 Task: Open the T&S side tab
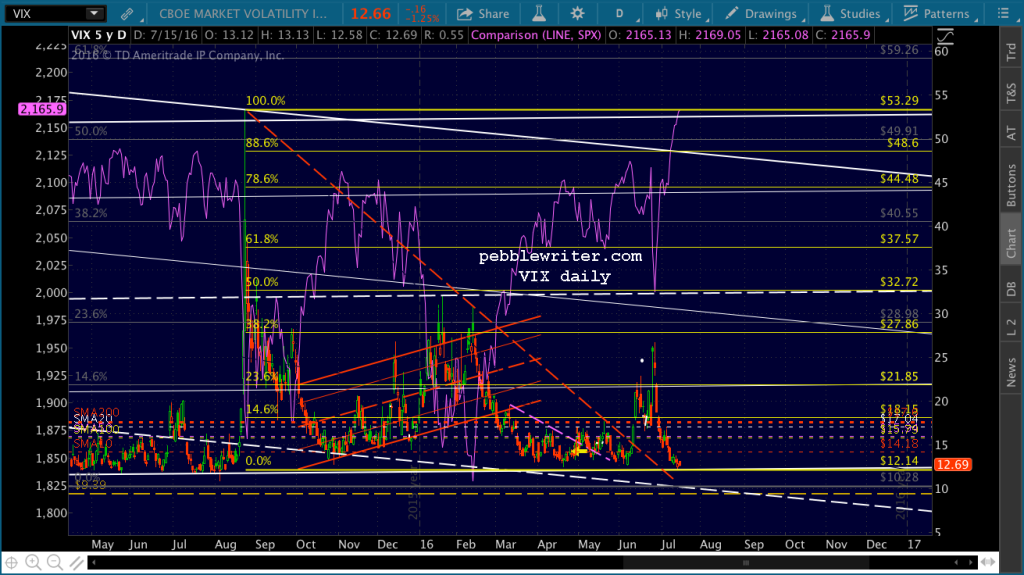[x=1011, y=93]
